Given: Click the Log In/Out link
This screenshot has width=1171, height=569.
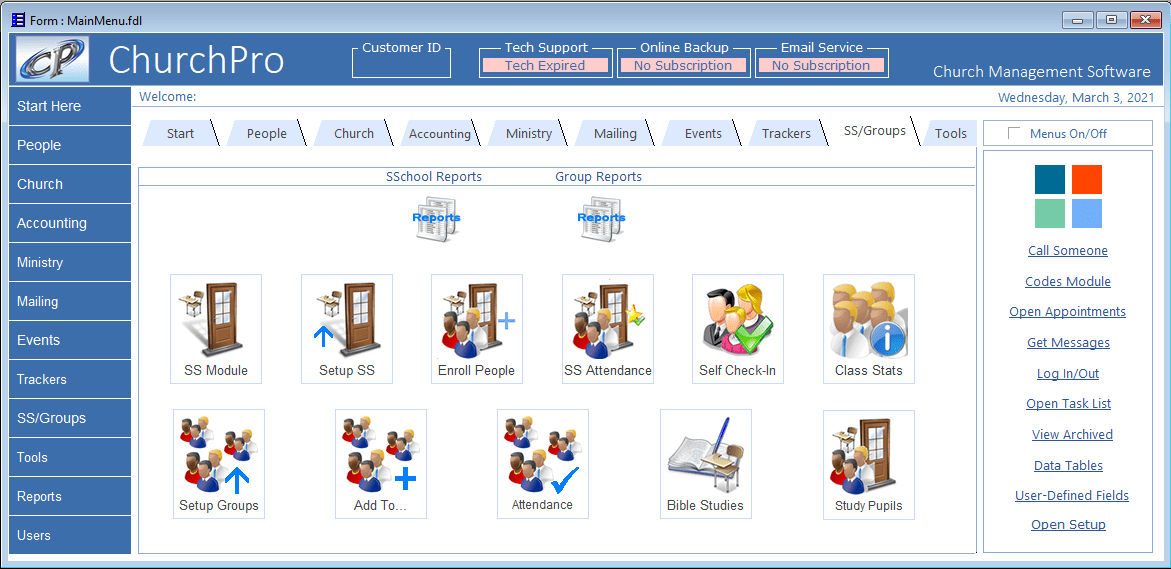Looking at the screenshot, I should coord(1068,373).
